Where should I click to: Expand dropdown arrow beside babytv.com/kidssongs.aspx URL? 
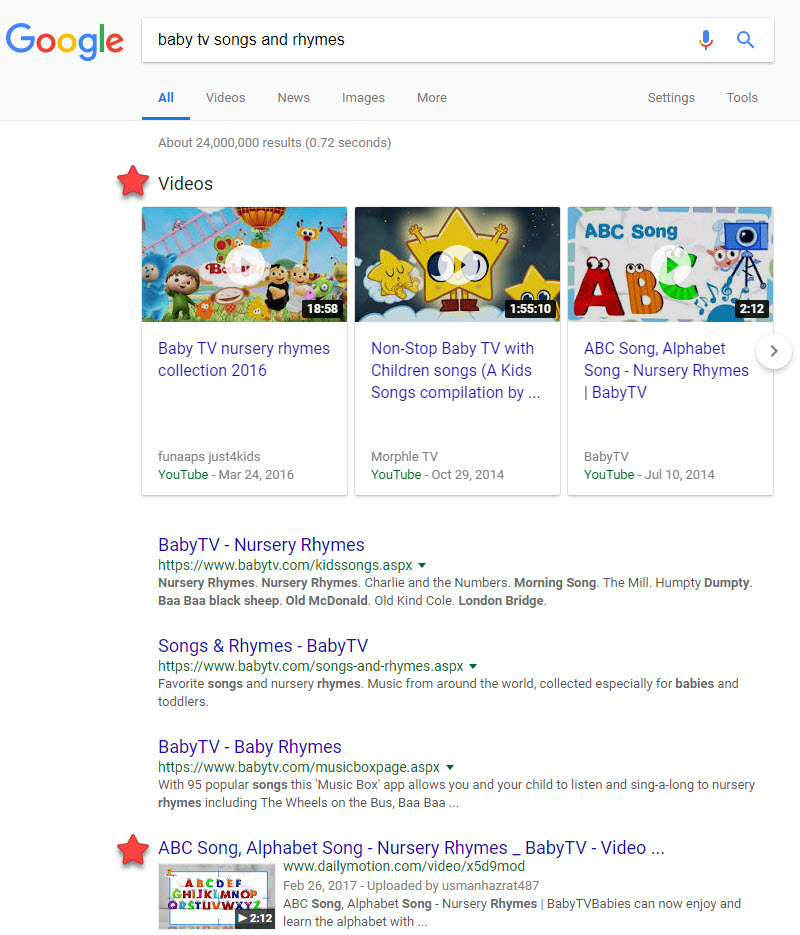pos(422,566)
